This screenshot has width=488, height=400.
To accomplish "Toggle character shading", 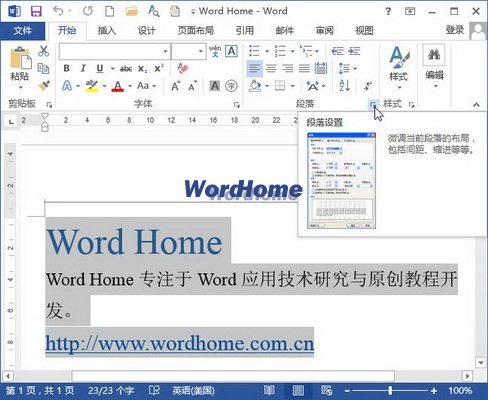I will tap(215, 86).
